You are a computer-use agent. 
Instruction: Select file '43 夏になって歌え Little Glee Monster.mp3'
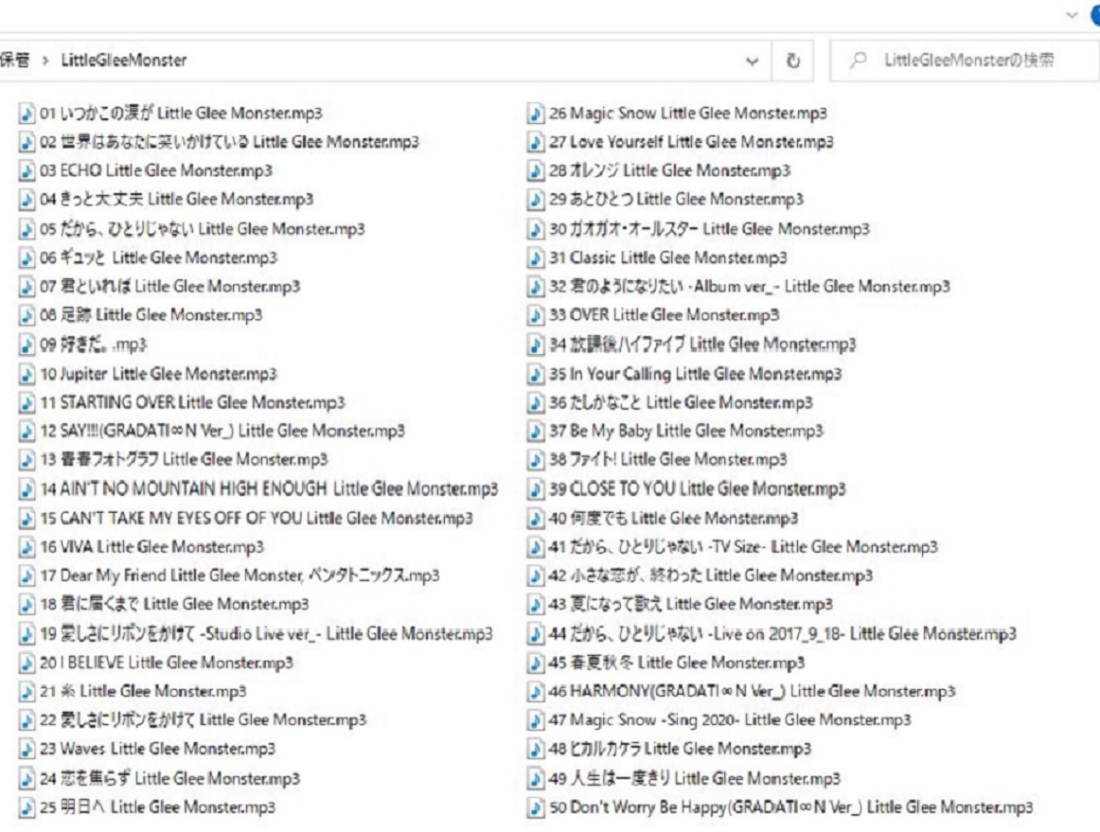[x=680, y=605]
